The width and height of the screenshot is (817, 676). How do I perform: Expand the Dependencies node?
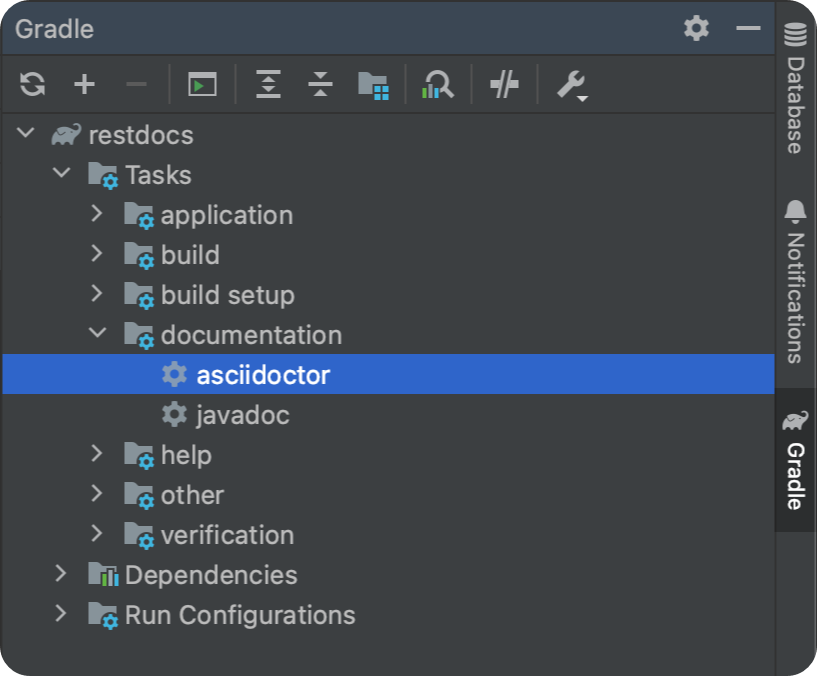(61, 573)
